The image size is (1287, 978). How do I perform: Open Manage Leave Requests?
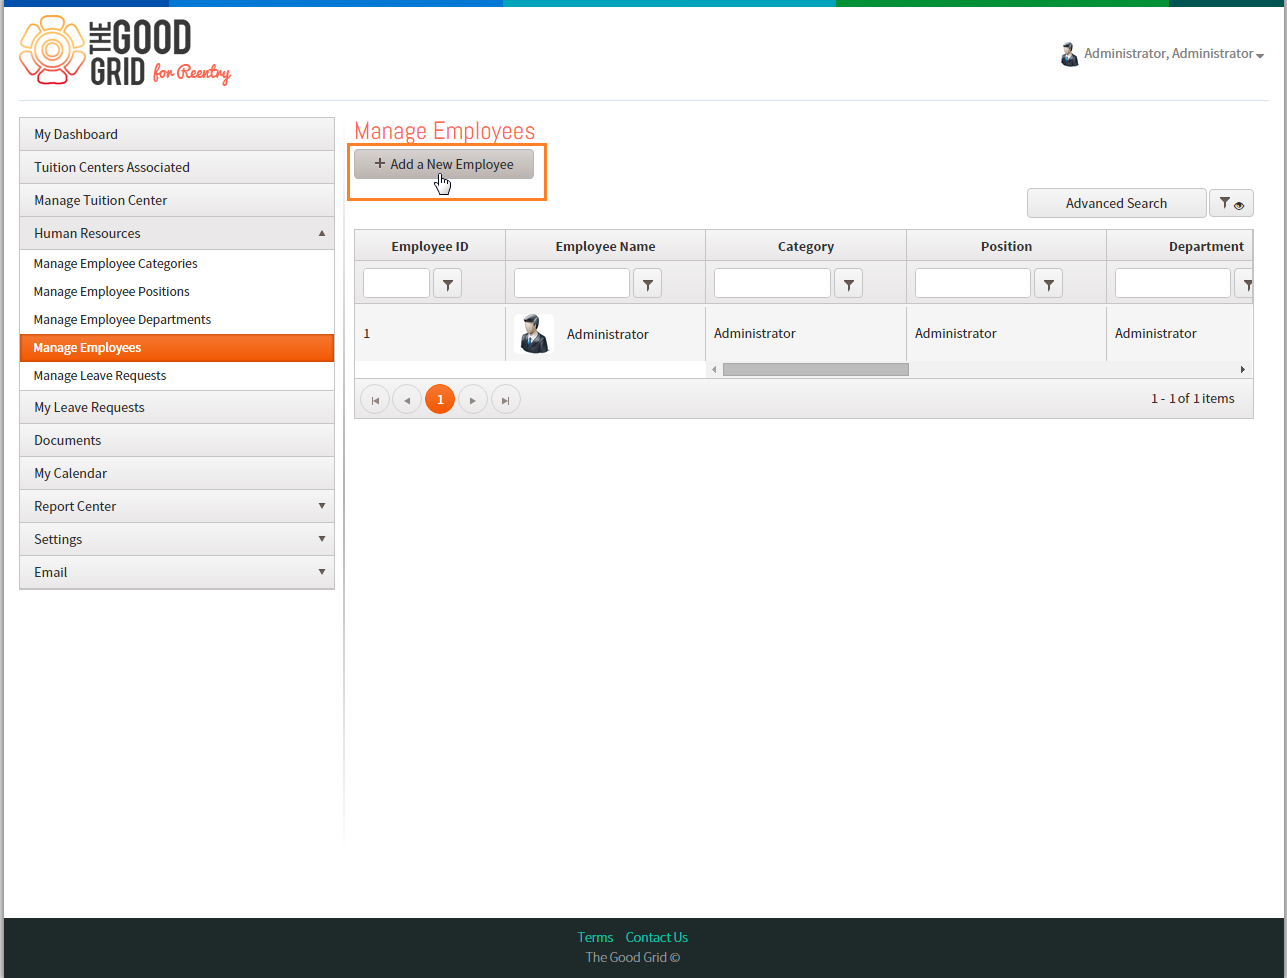tap(100, 376)
